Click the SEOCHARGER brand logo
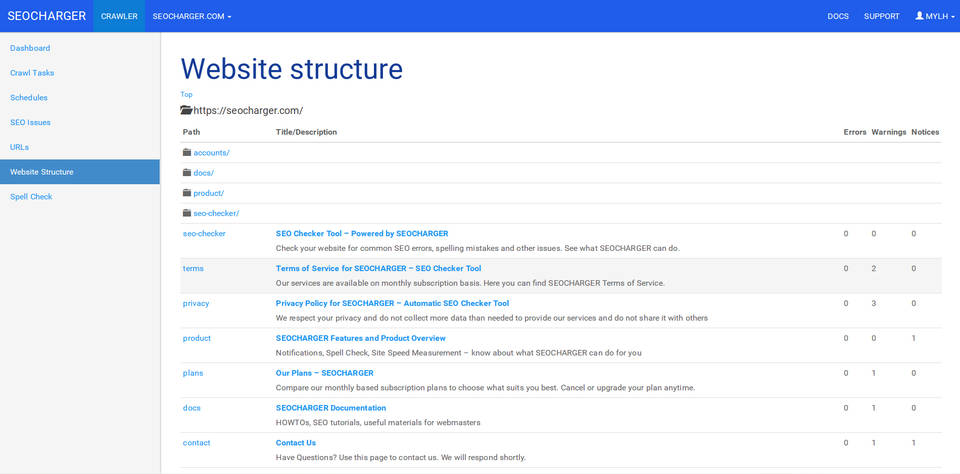This screenshot has width=960, height=474. (x=47, y=16)
